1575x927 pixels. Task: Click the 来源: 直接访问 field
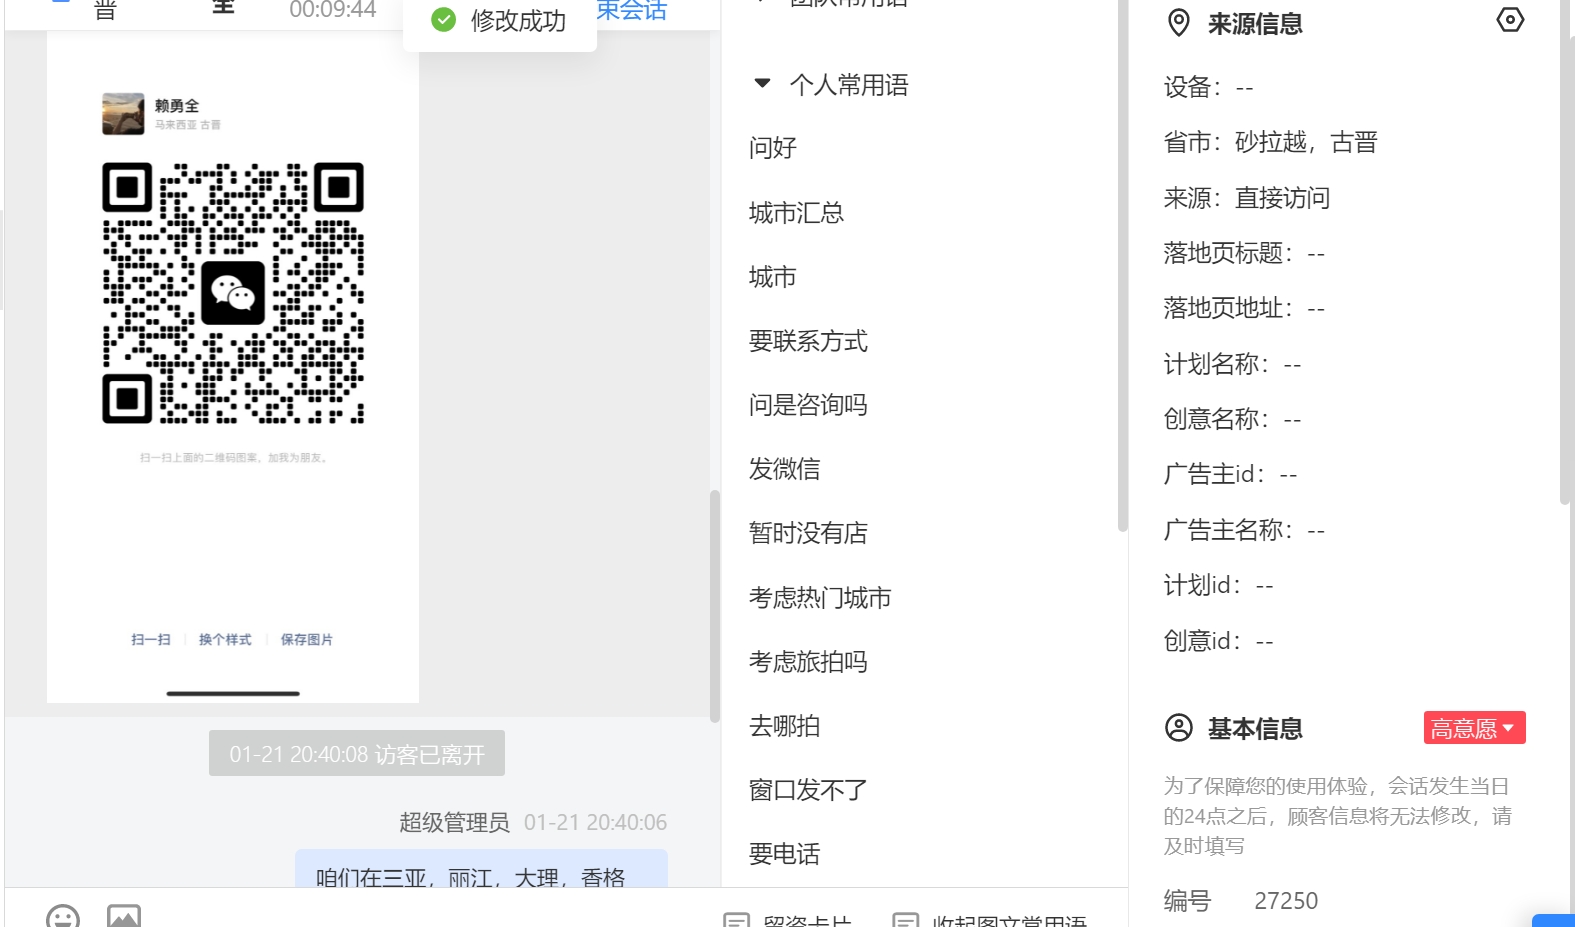[1247, 198]
